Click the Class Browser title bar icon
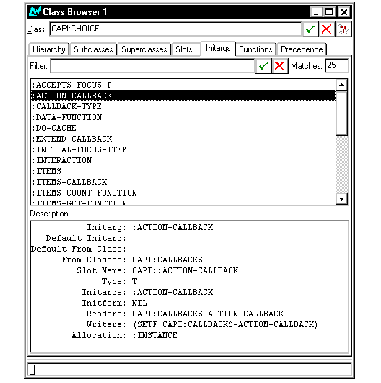The width and height of the screenshot is (381, 383). tap(35, 12)
